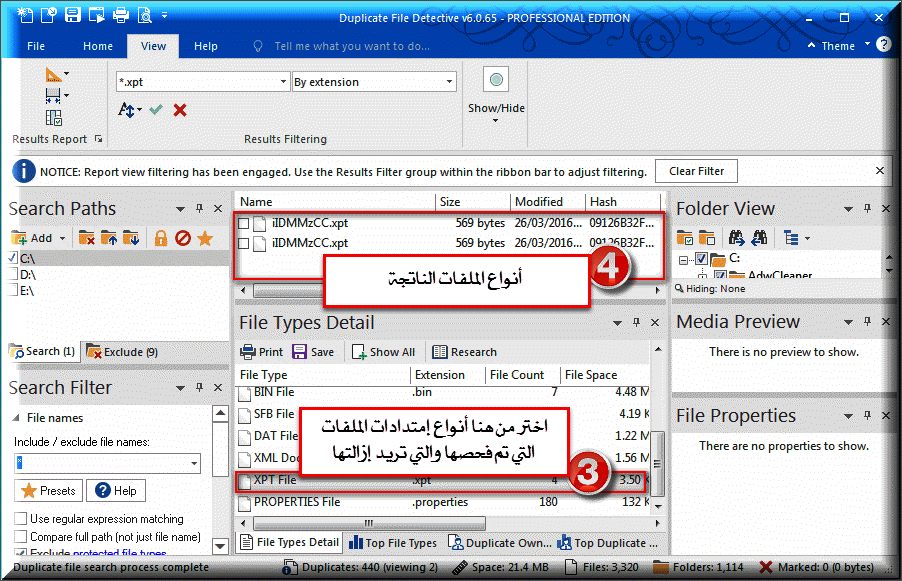Click the help question mark icon near Theme
Image resolution: width=902 pixels, height=581 pixels.
click(884, 45)
